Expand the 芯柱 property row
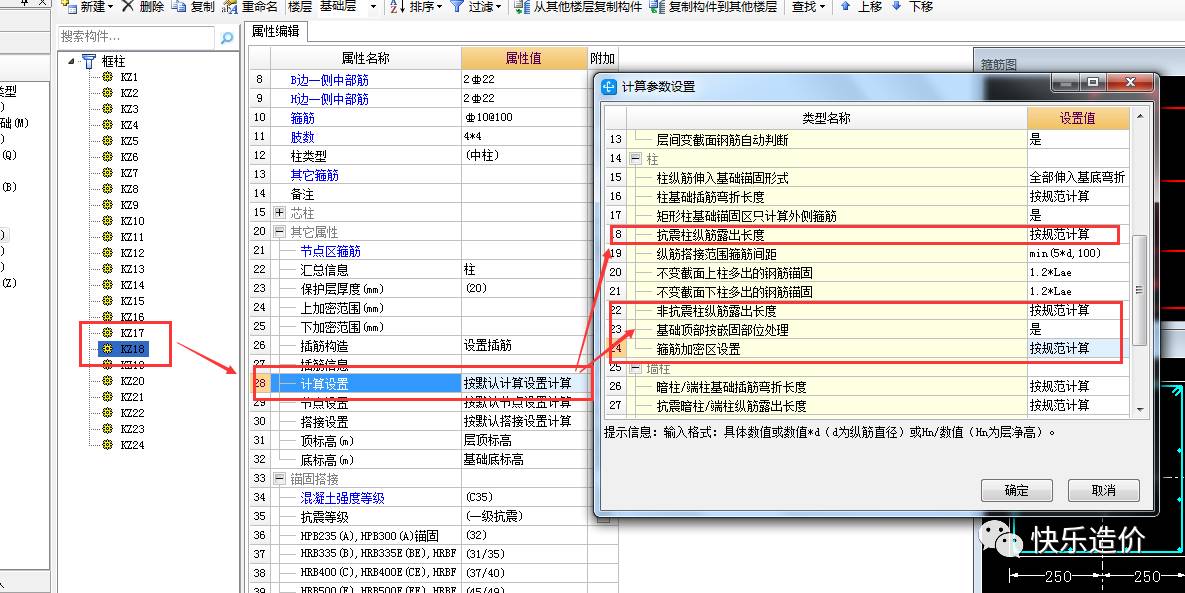 tap(279, 213)
